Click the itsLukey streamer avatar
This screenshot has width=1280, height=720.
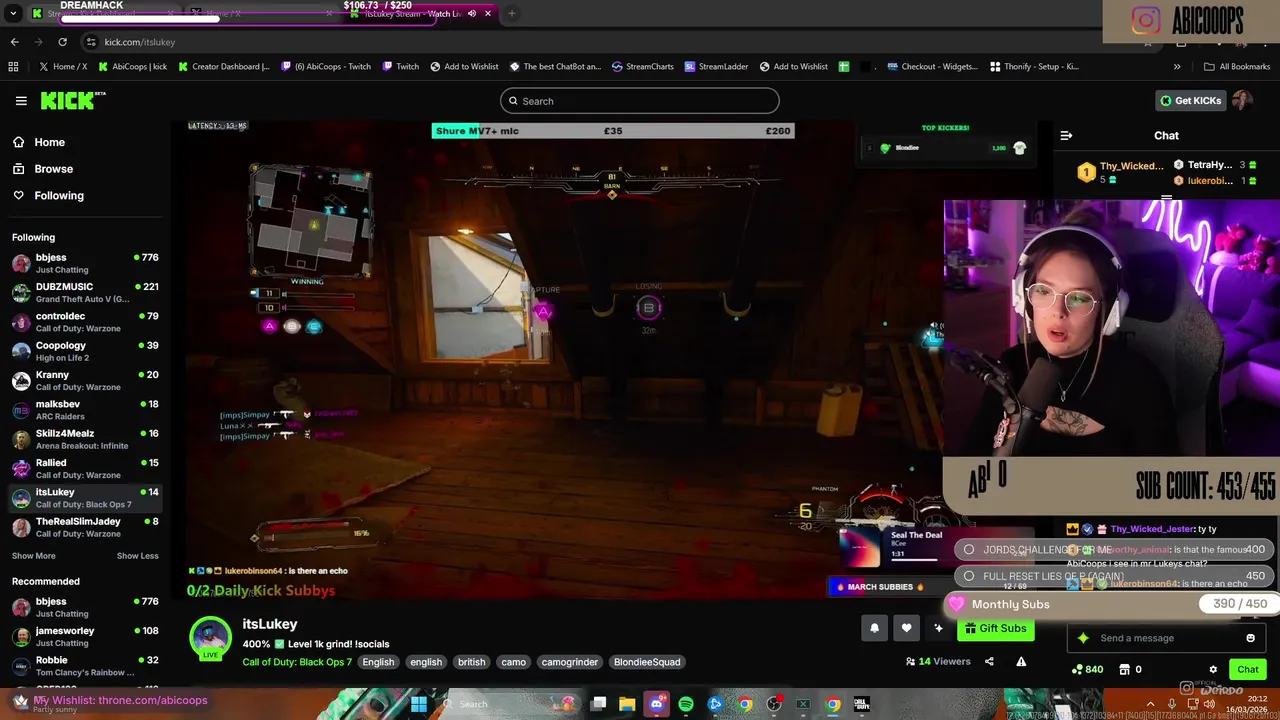pyautogui.click(x=210, y=638)
